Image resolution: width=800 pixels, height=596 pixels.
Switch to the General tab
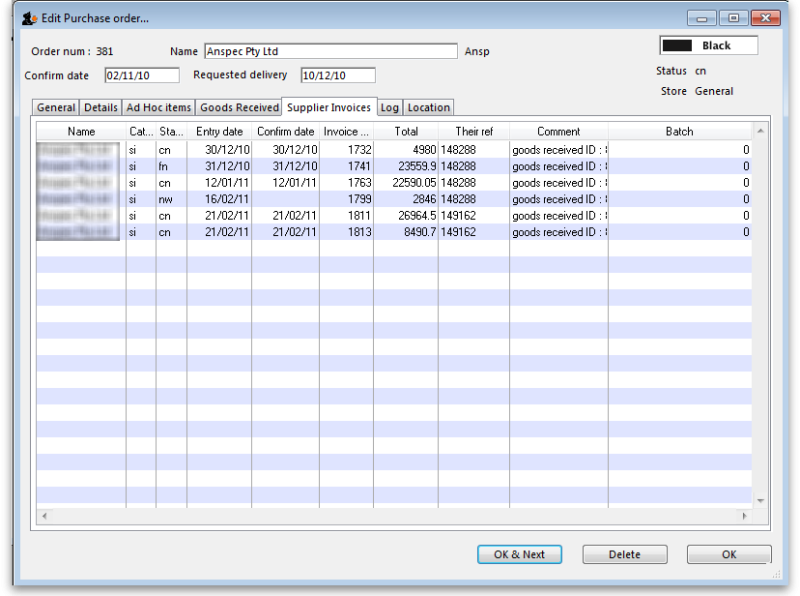(x=55, y=107)
